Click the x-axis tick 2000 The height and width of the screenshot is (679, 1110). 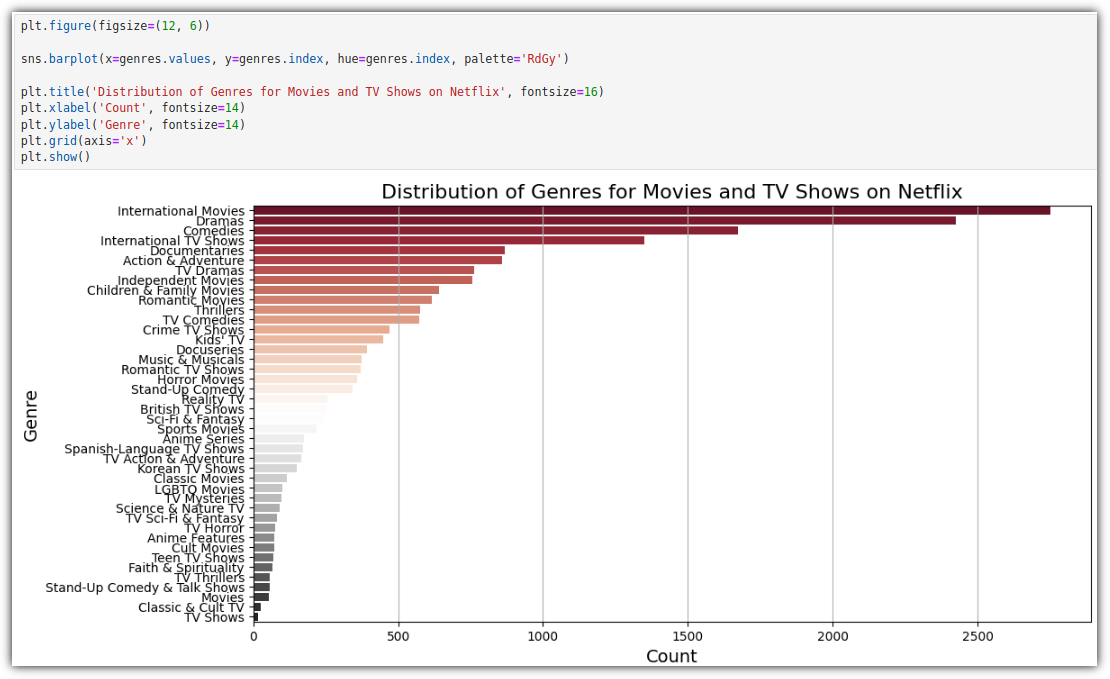pos(832,637)
